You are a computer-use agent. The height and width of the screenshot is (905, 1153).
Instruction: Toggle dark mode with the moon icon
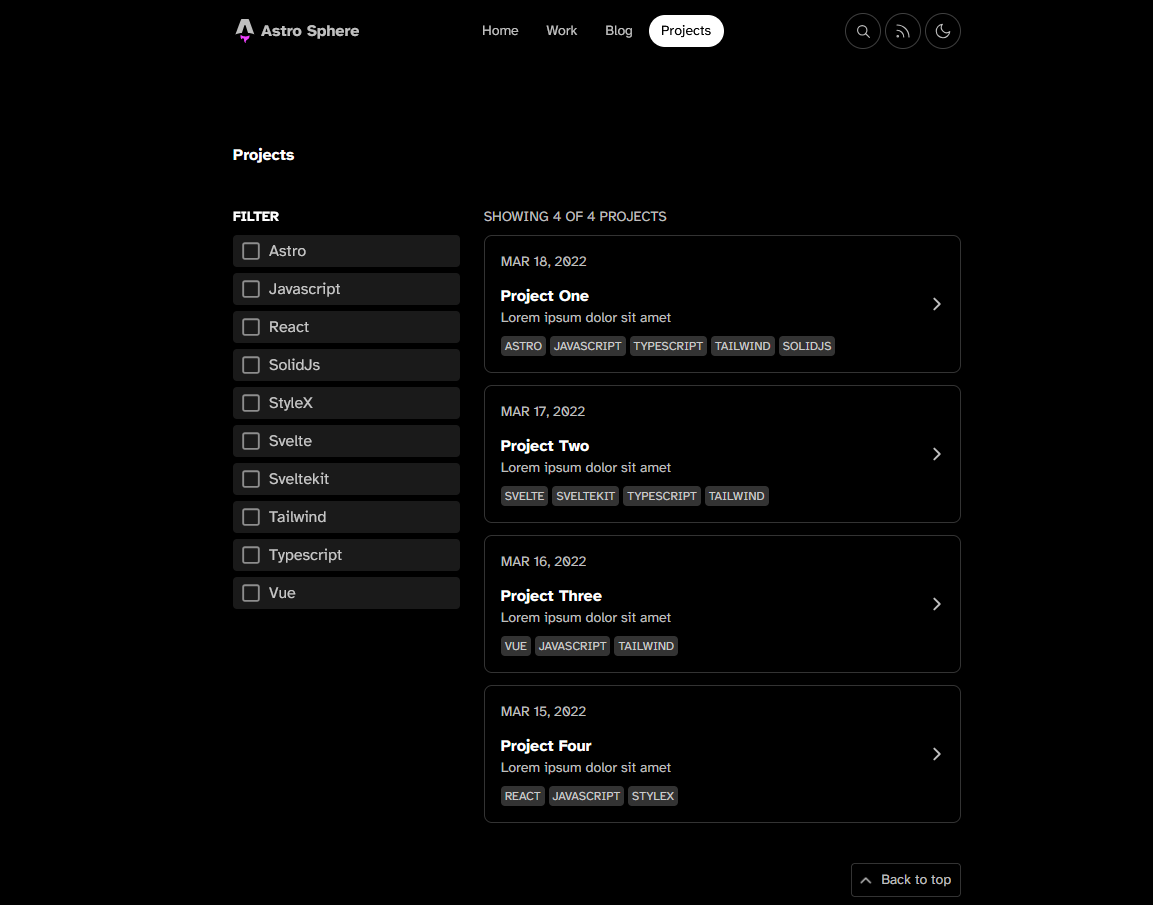(943, 31)
